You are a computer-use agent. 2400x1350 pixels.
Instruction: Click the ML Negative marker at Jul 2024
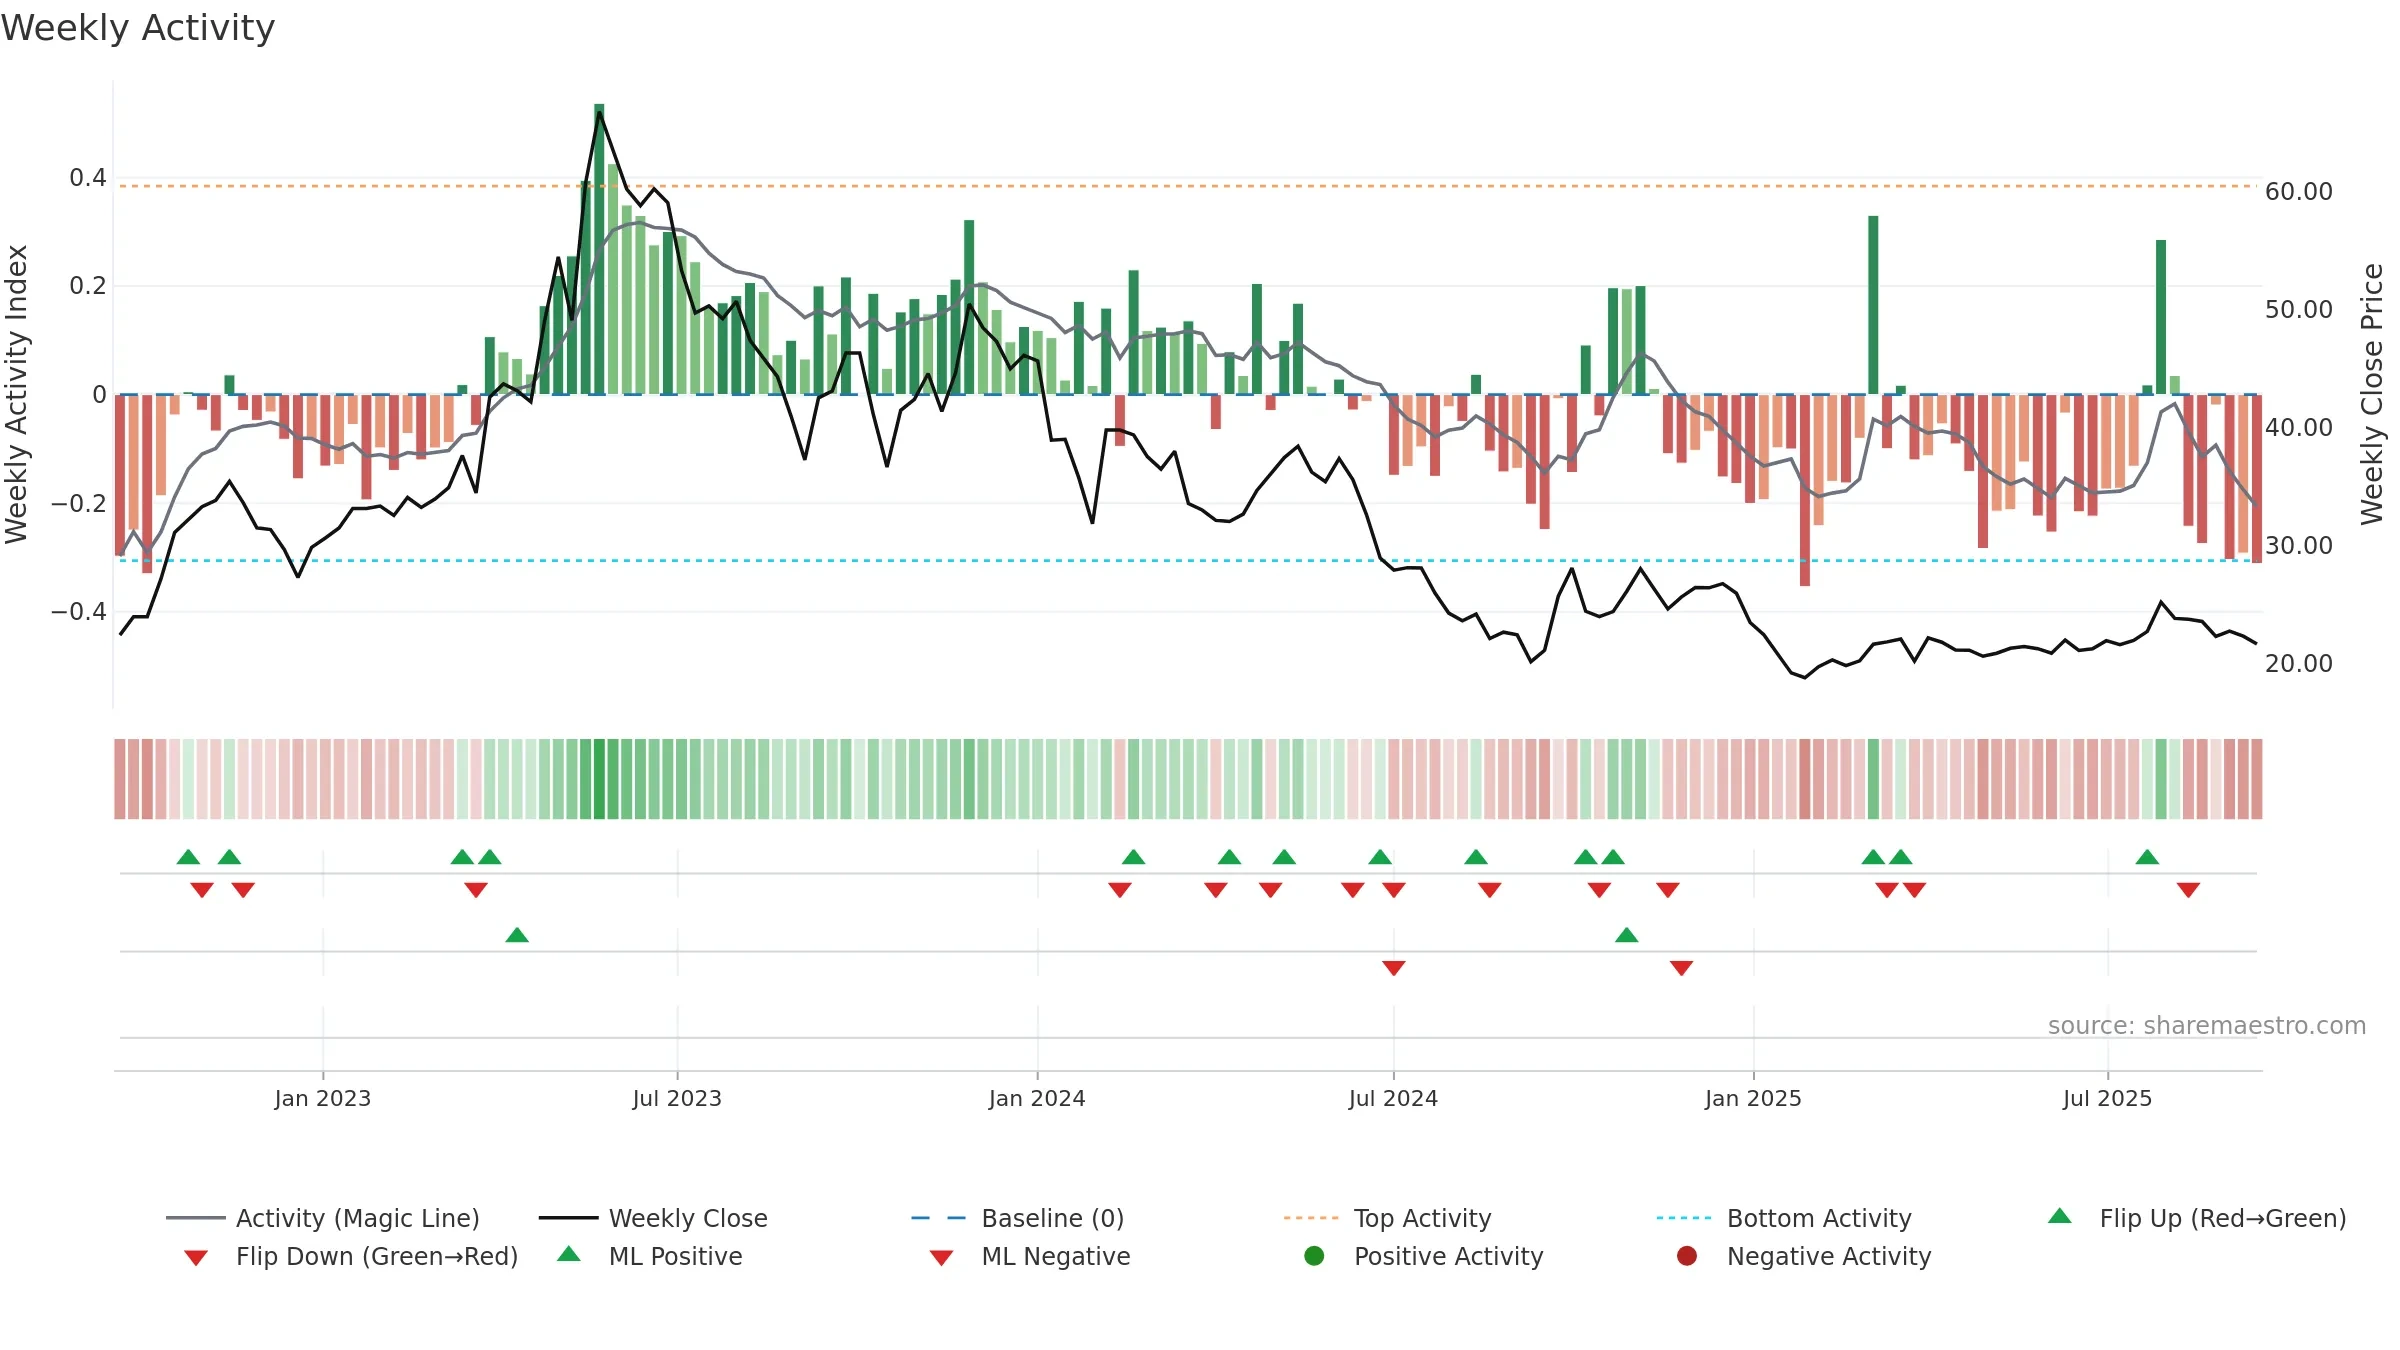pyautogui.click(x=1394, y=967)
